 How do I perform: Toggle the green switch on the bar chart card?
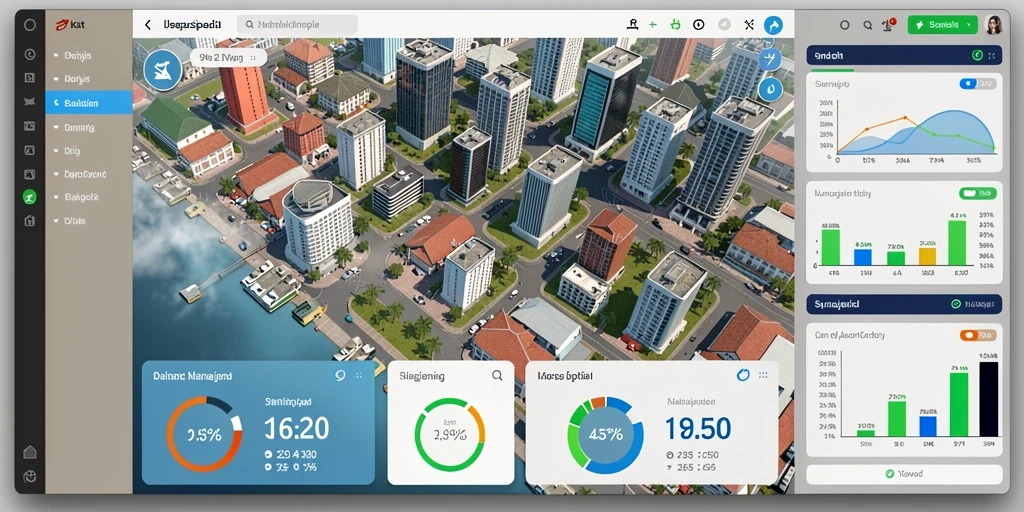pos(978,193)
